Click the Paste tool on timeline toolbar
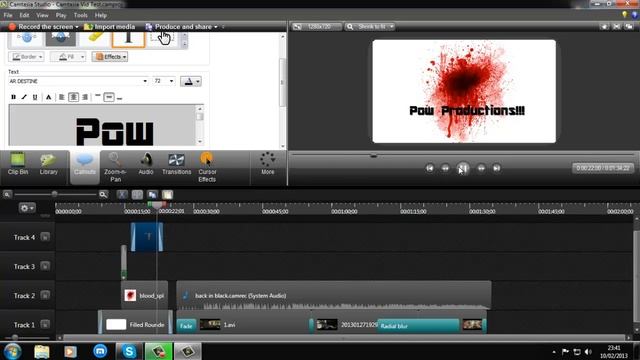Viewport: 640px width, 360px height. pos(167,195)
